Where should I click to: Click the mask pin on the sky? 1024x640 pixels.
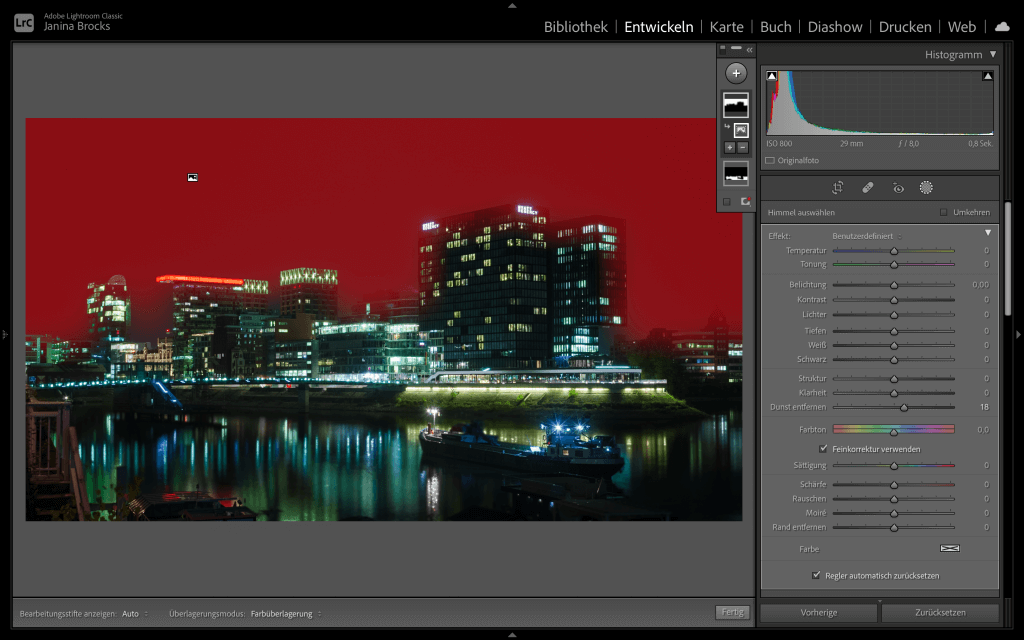click(193, 178)
